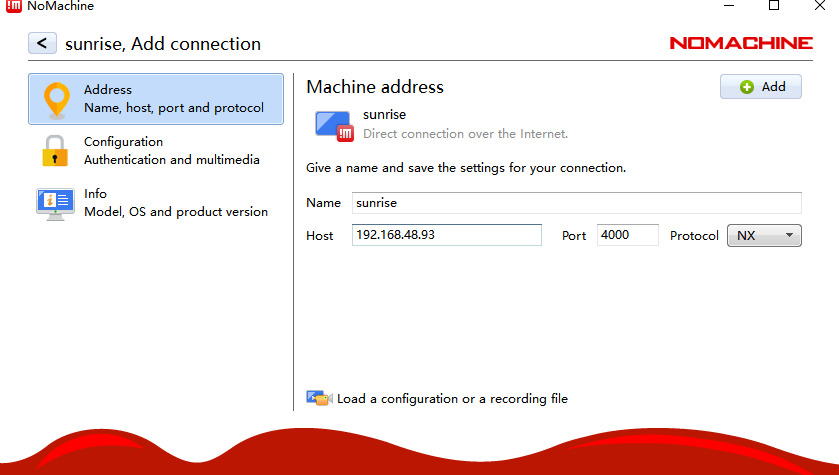Focus the Name field containing sunrise
Screen dimensions: 839x475
pyautogui.click(x=576, y=203)
